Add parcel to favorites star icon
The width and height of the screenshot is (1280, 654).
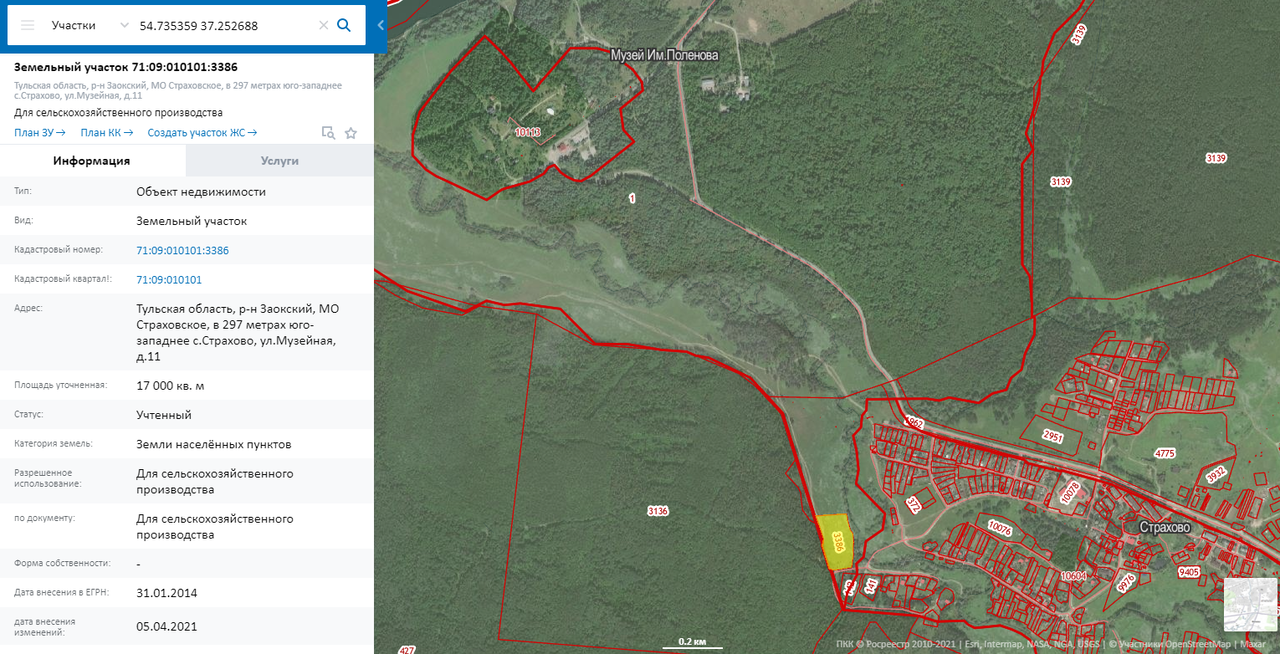pos(351,132)
